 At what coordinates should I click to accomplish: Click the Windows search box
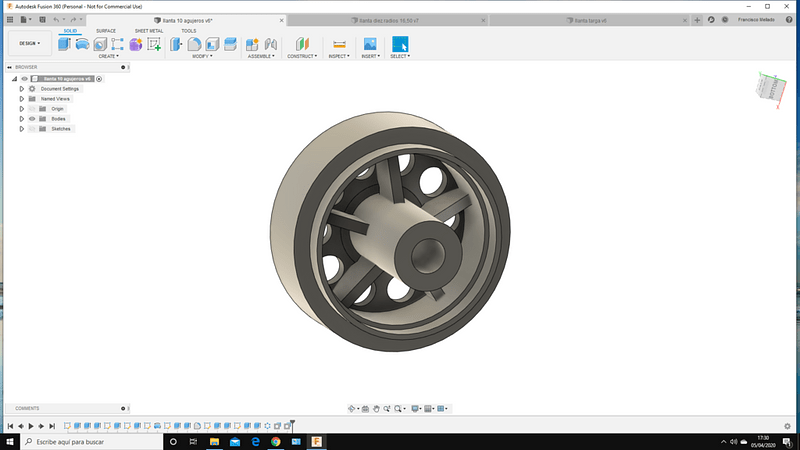pyautogui.click(x=92, y=442)
